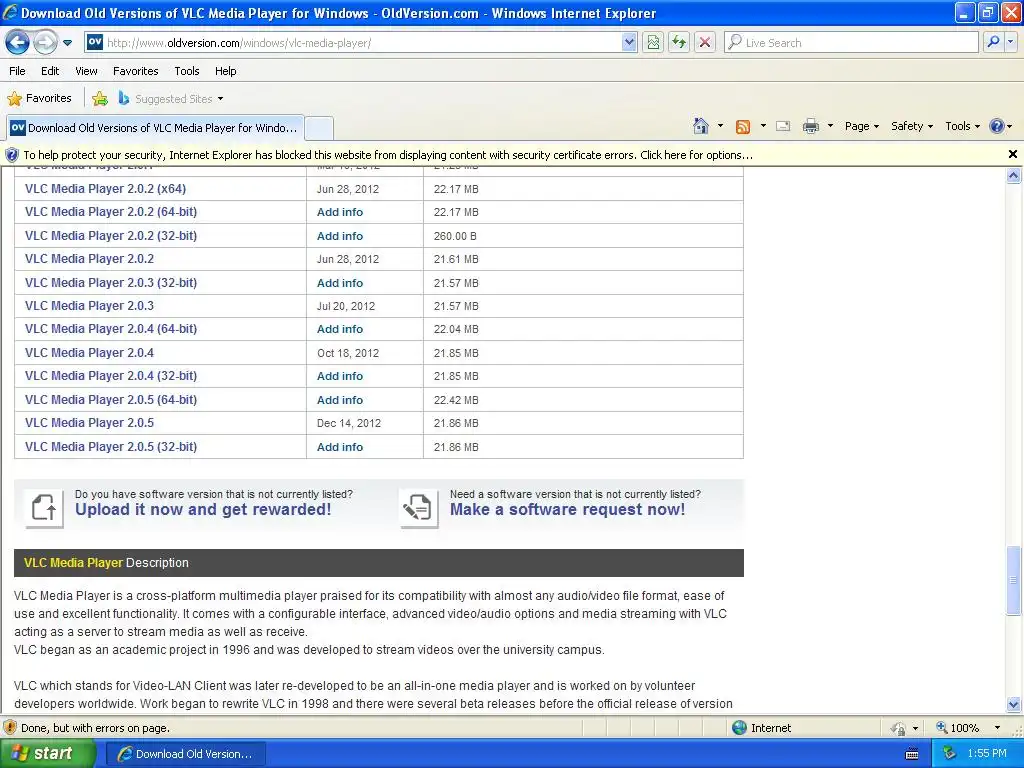Expand the Home button dropdown arrow
1024x768 pixels.
coord(720,126)
